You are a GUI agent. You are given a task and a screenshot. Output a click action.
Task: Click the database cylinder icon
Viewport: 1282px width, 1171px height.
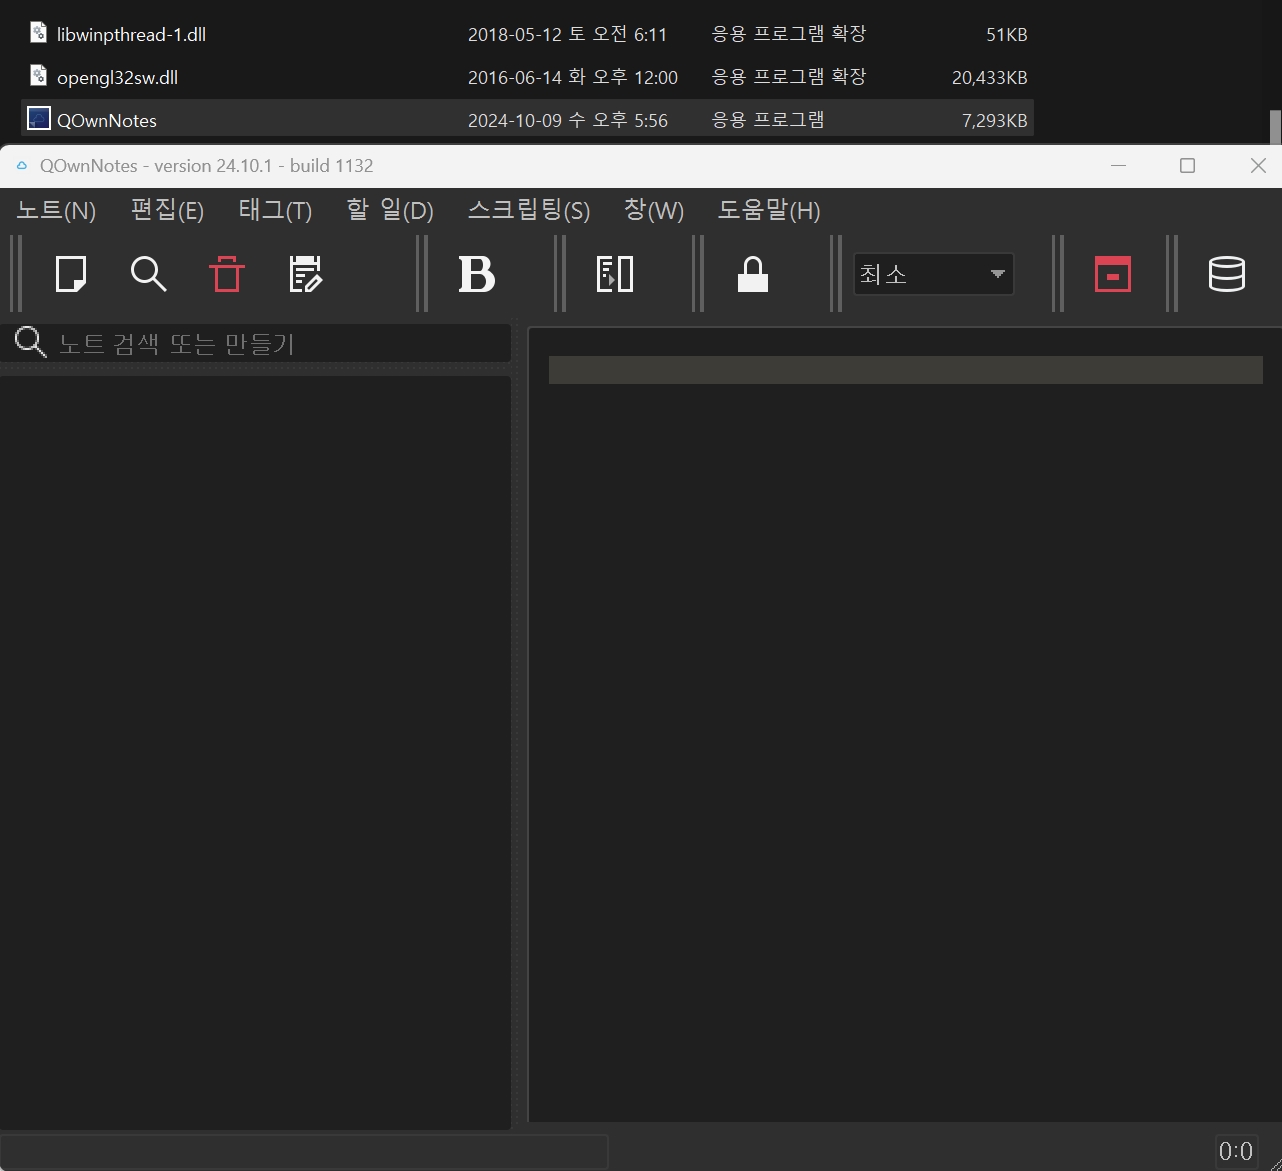pyautogui.click(x=1226, y=274)
